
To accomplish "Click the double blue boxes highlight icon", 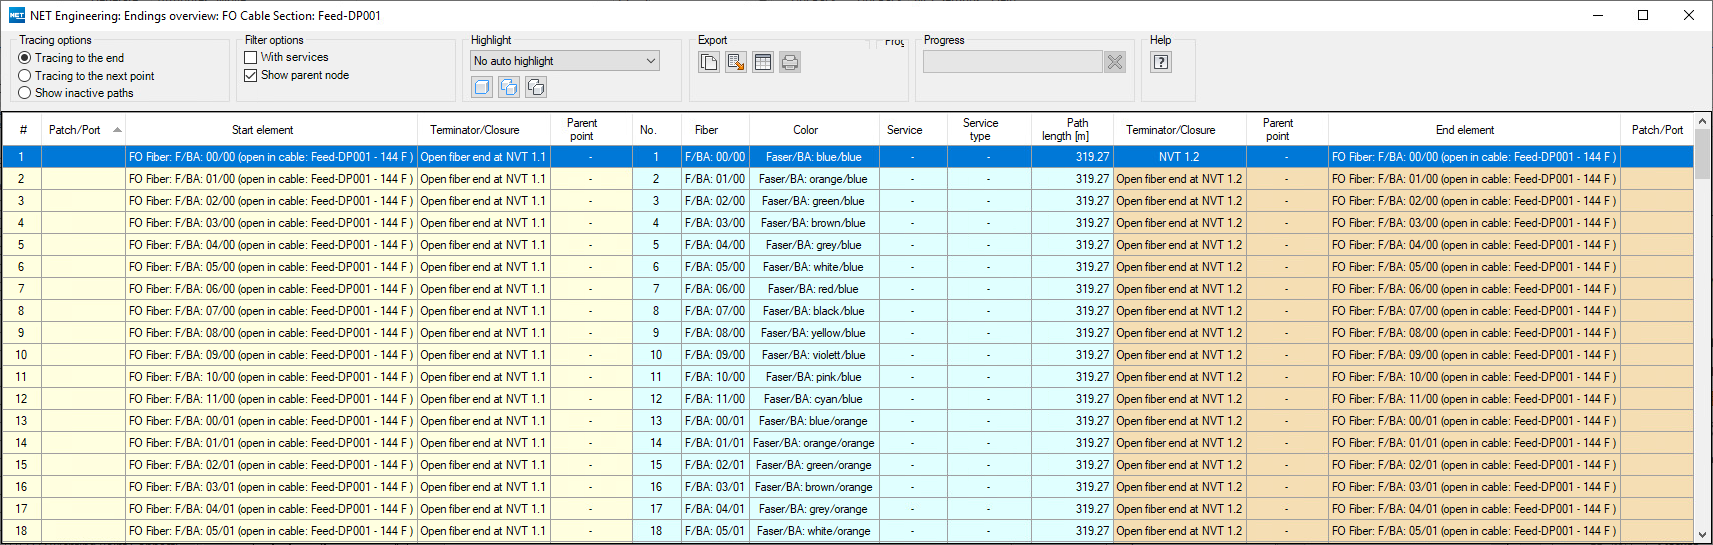I will (509, 87).
